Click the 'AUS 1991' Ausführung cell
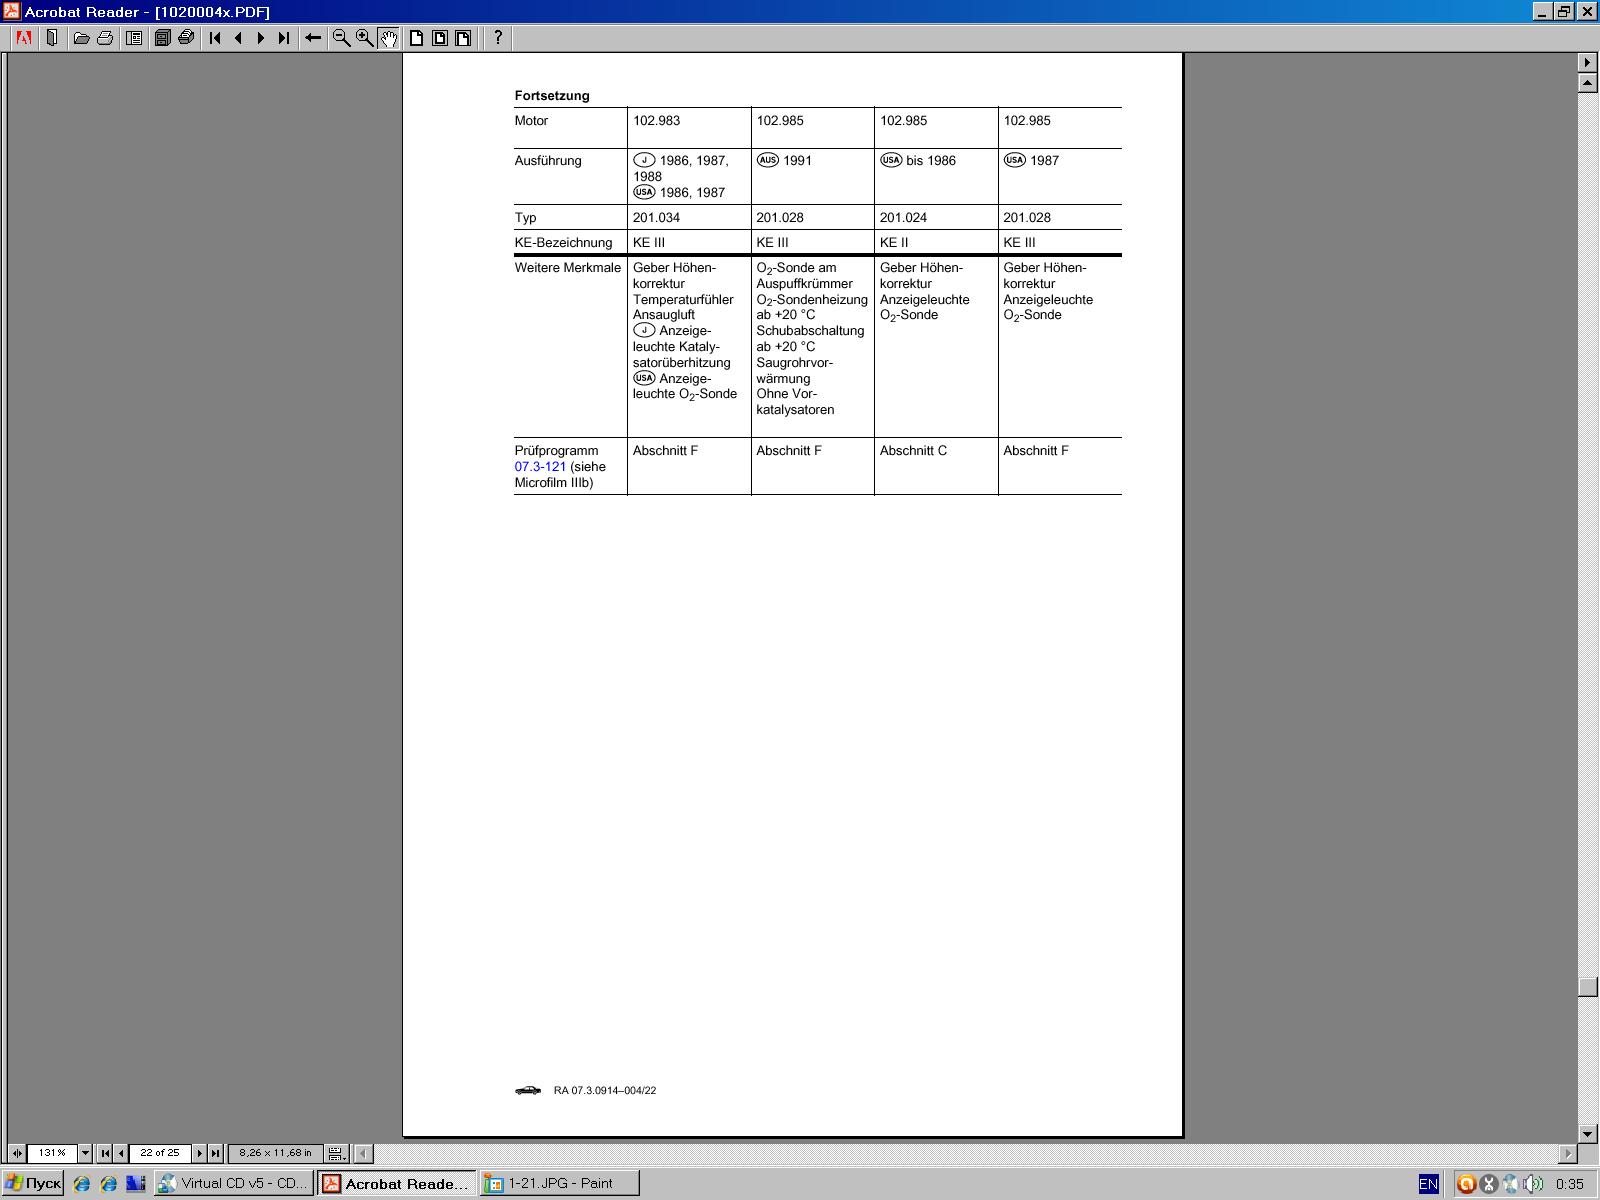Screen dimensions: 1600x1200 pyautogui.click(x=813, y=176)
